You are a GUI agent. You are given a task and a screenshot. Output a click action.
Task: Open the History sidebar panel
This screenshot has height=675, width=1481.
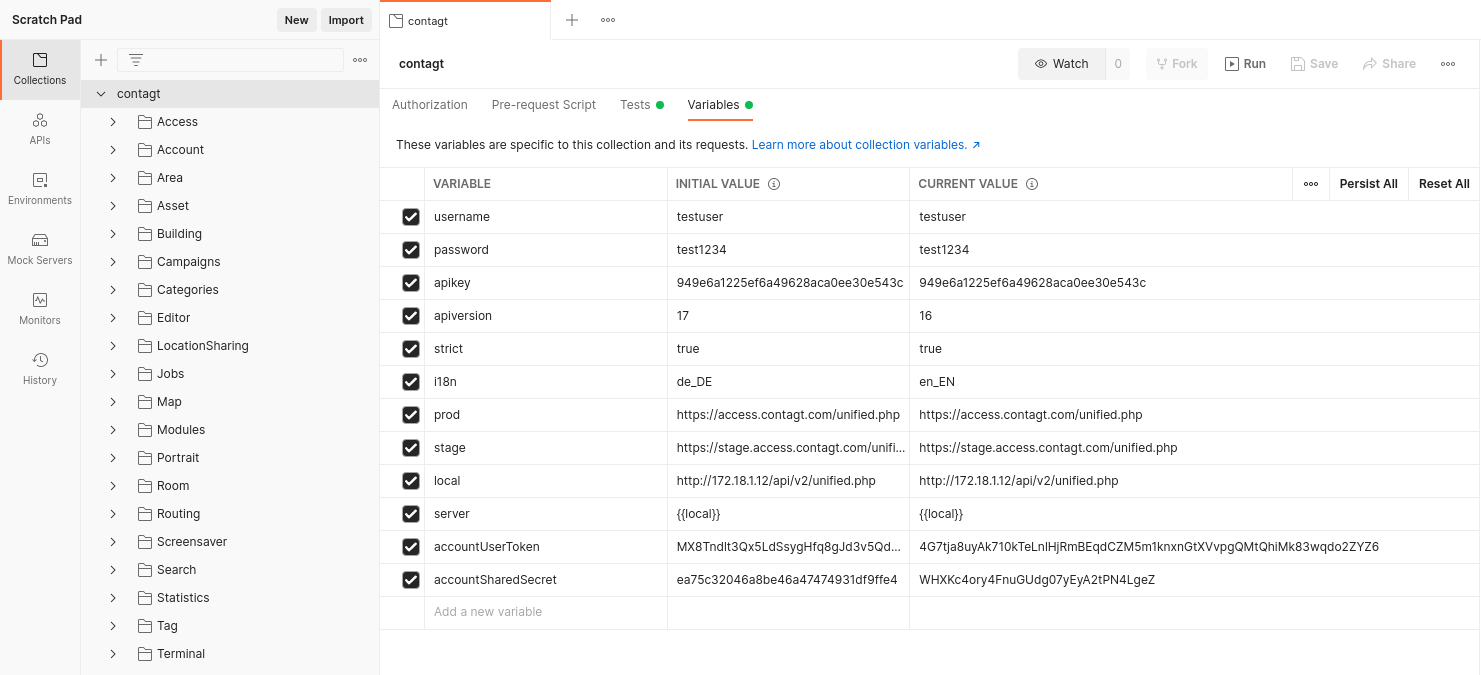pyautogui.click(x=40, y=370)
